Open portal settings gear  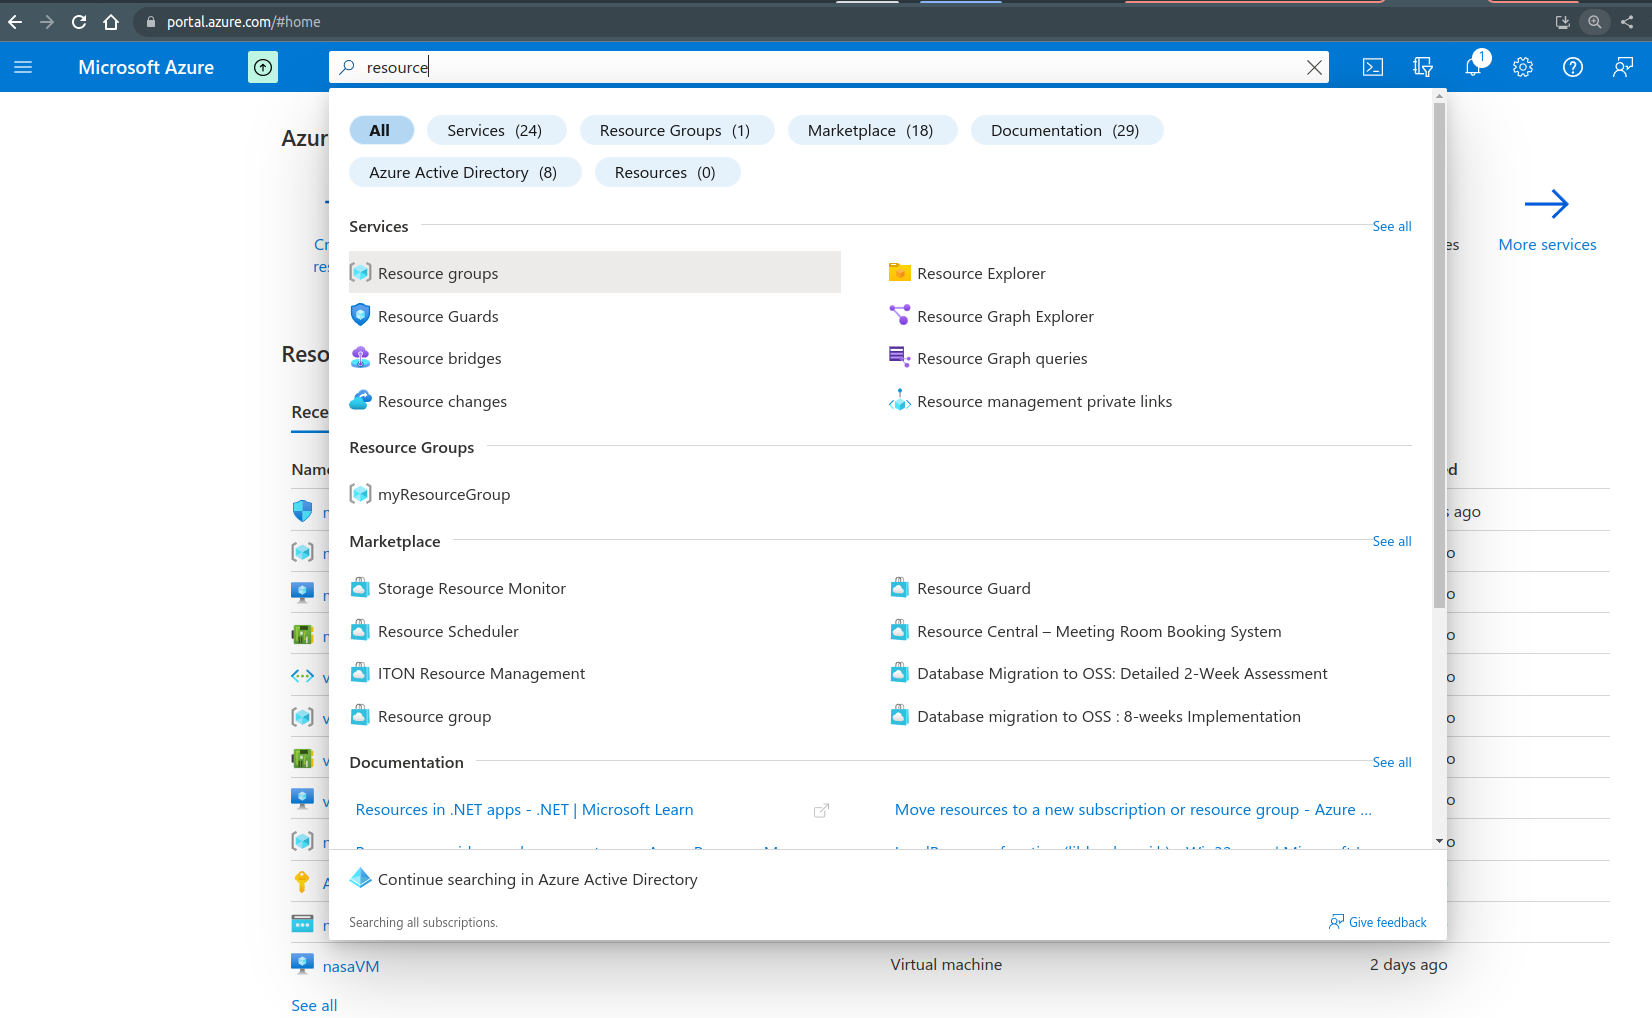click(1523, 67)
